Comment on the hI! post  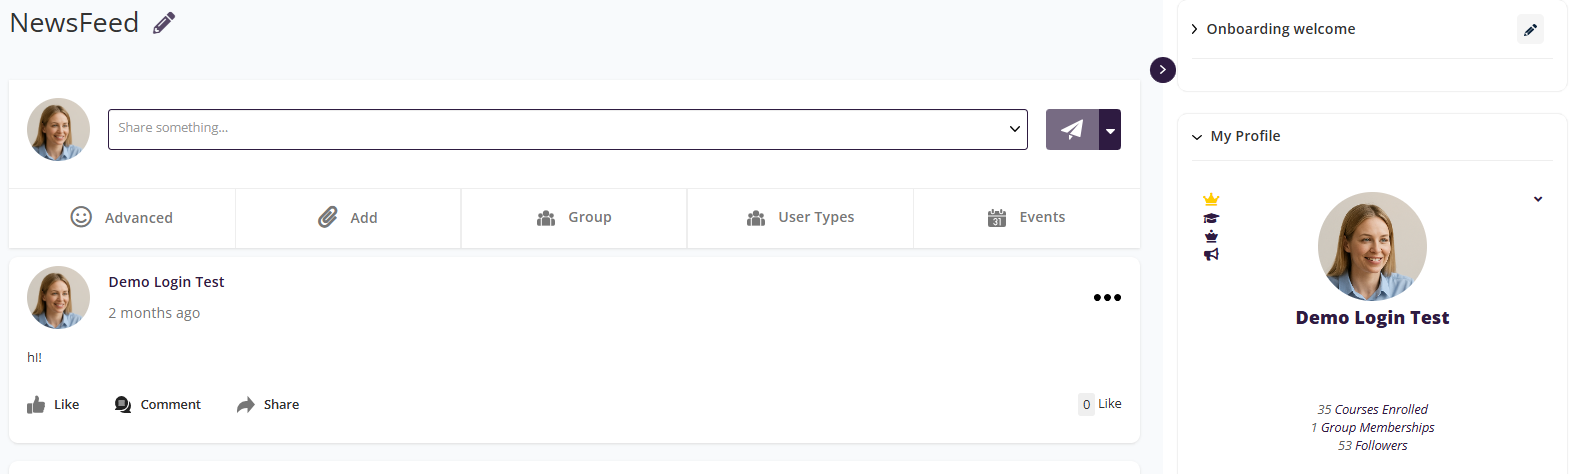(x=158, y=405)
